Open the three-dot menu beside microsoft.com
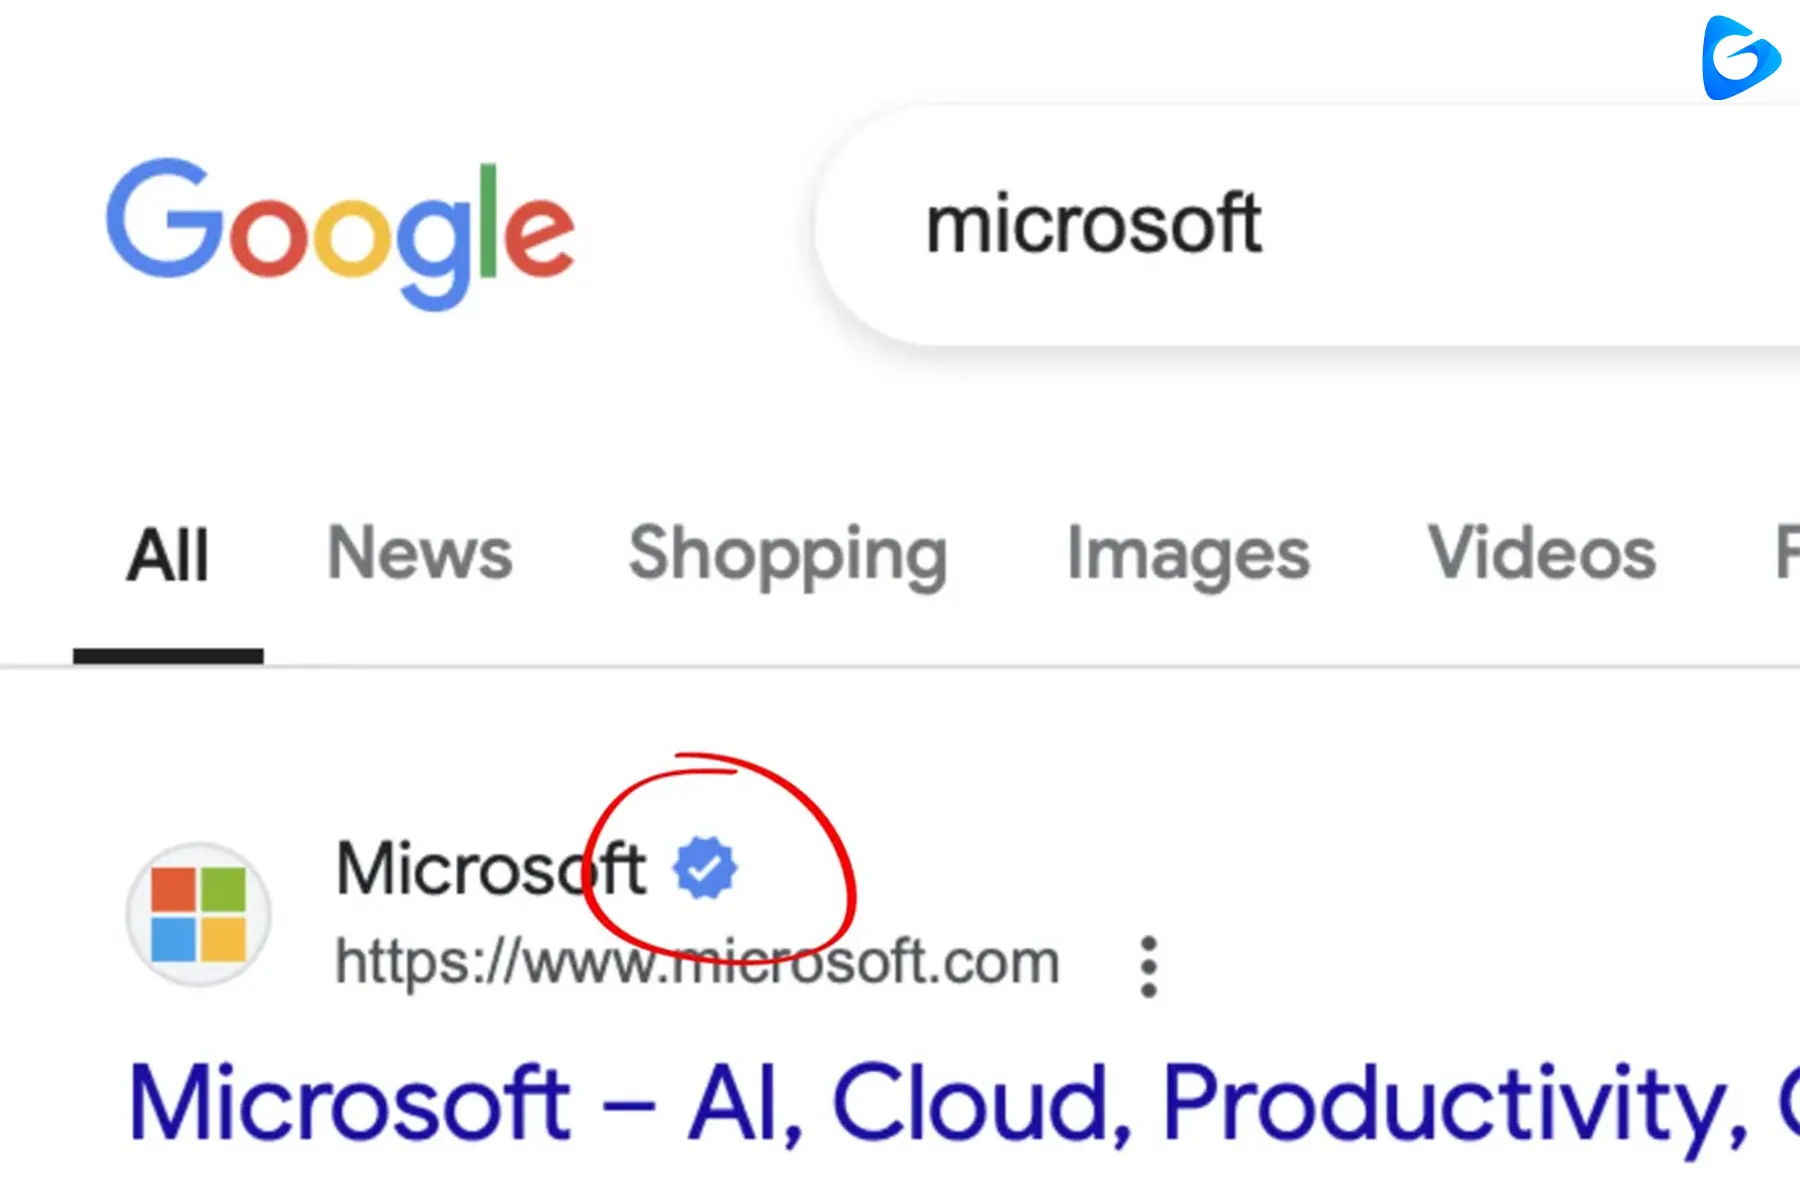This screenshot has height=1200, width=1800. pos(1148,966)
